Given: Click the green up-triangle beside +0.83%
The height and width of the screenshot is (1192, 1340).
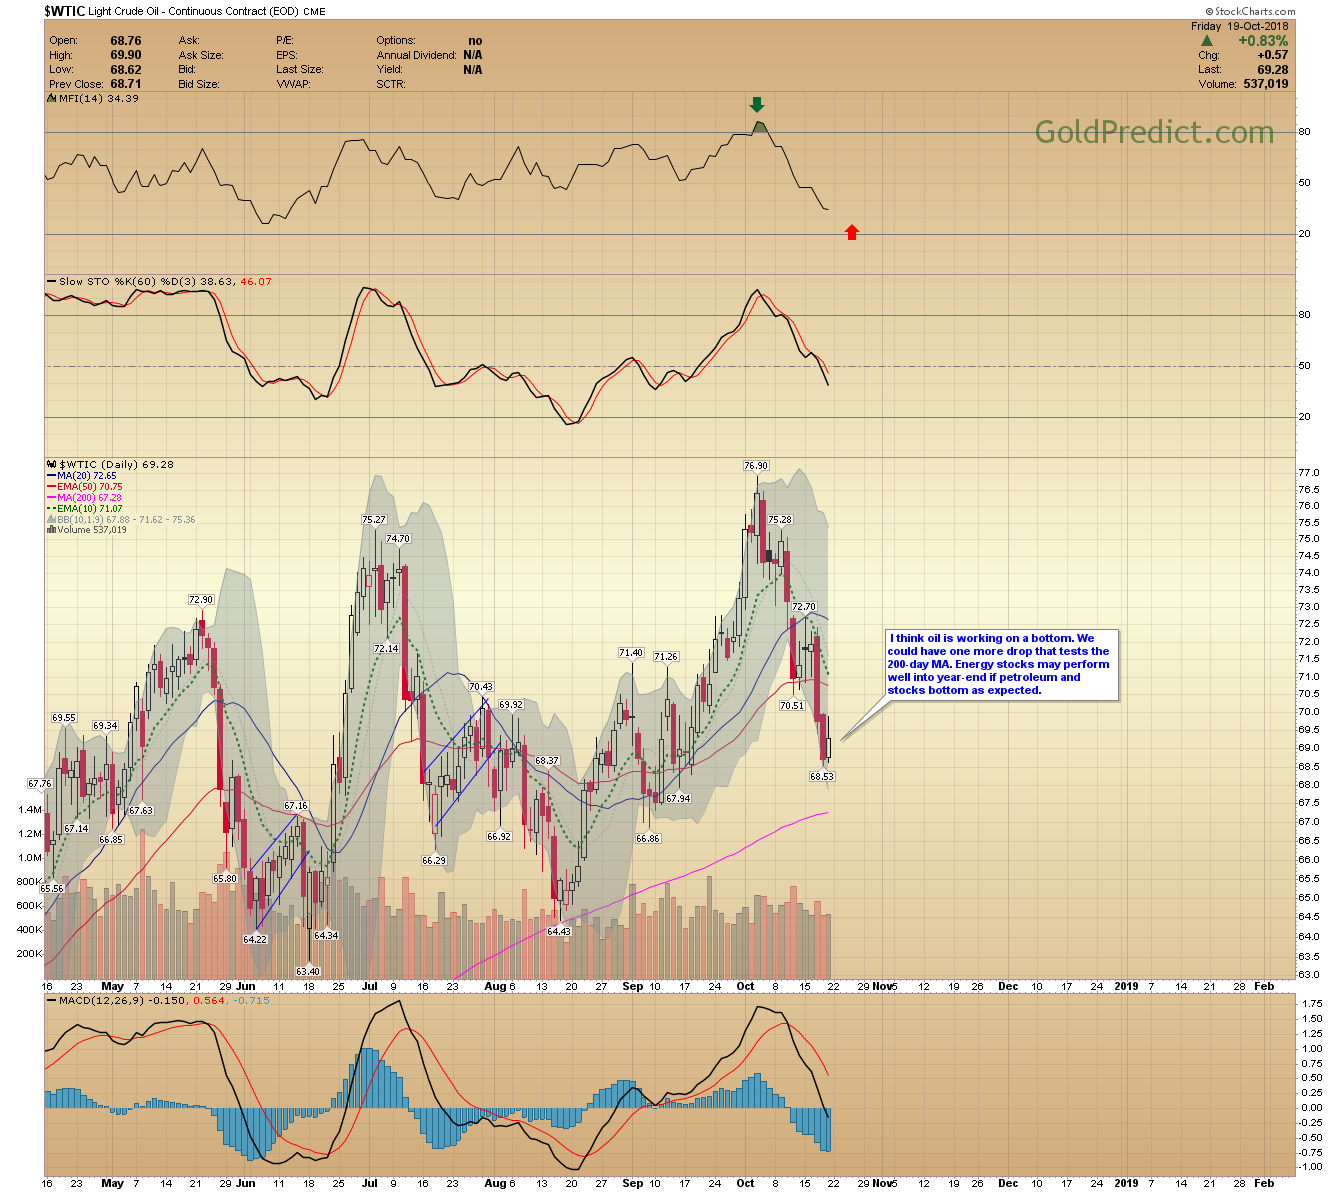Looking at the screenshot, I should tap(1207, 41).
